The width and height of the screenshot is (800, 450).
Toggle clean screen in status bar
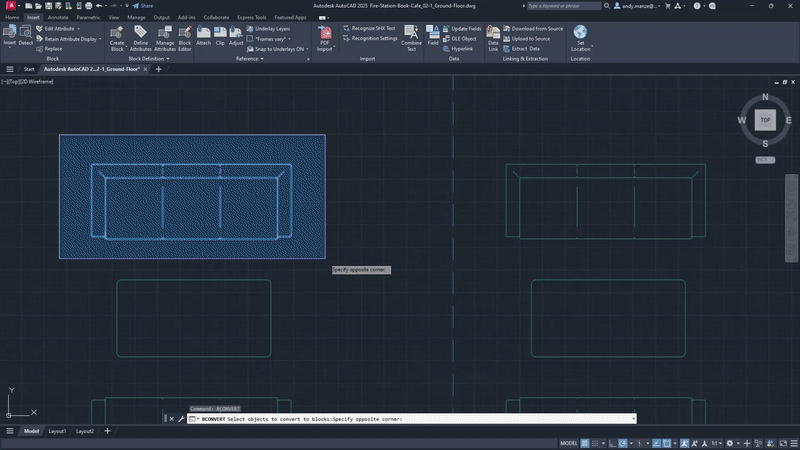783,443
